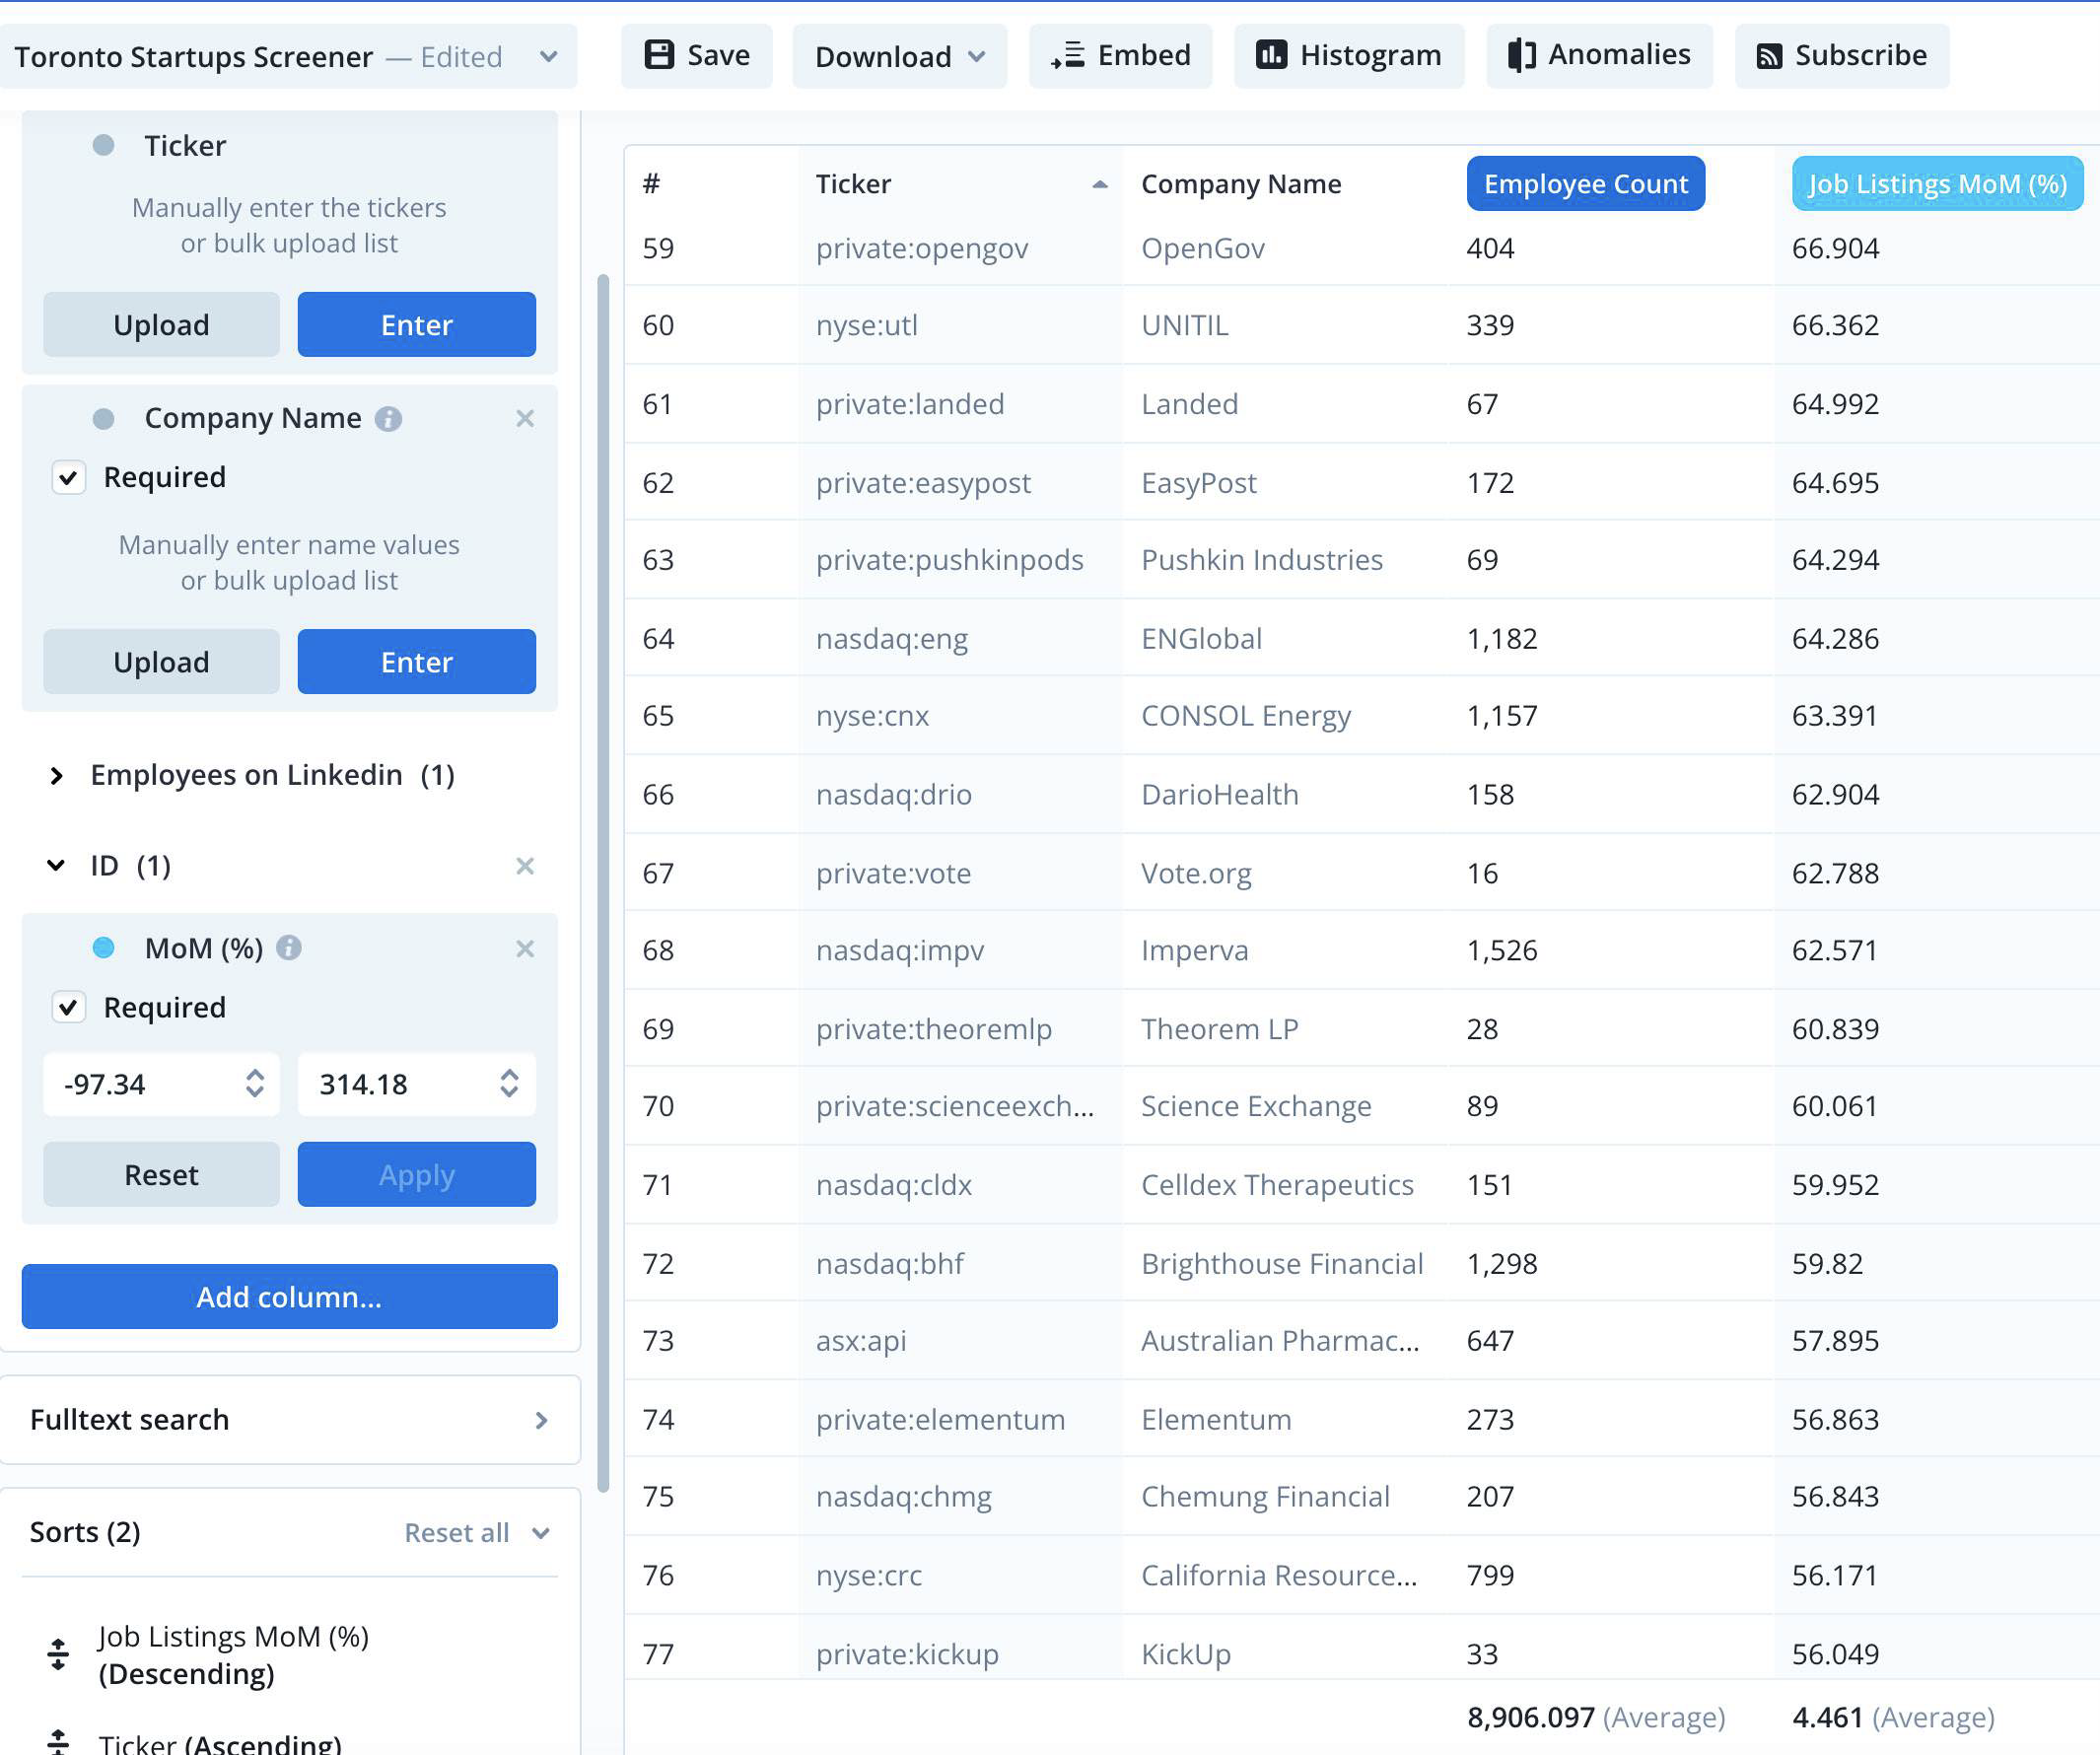Click the Reset all link in Sorts
2100x1755 pixels.
457,1533
